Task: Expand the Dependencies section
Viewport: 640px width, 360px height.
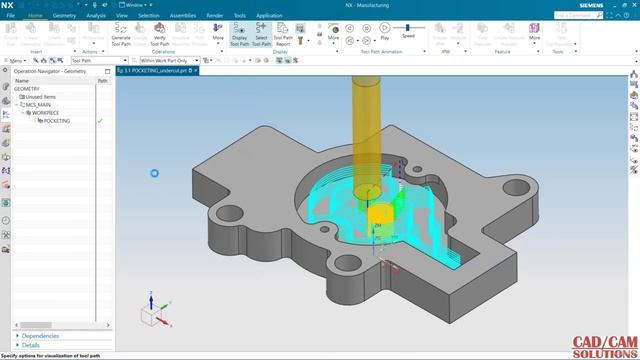Action: tap(40, 336)
